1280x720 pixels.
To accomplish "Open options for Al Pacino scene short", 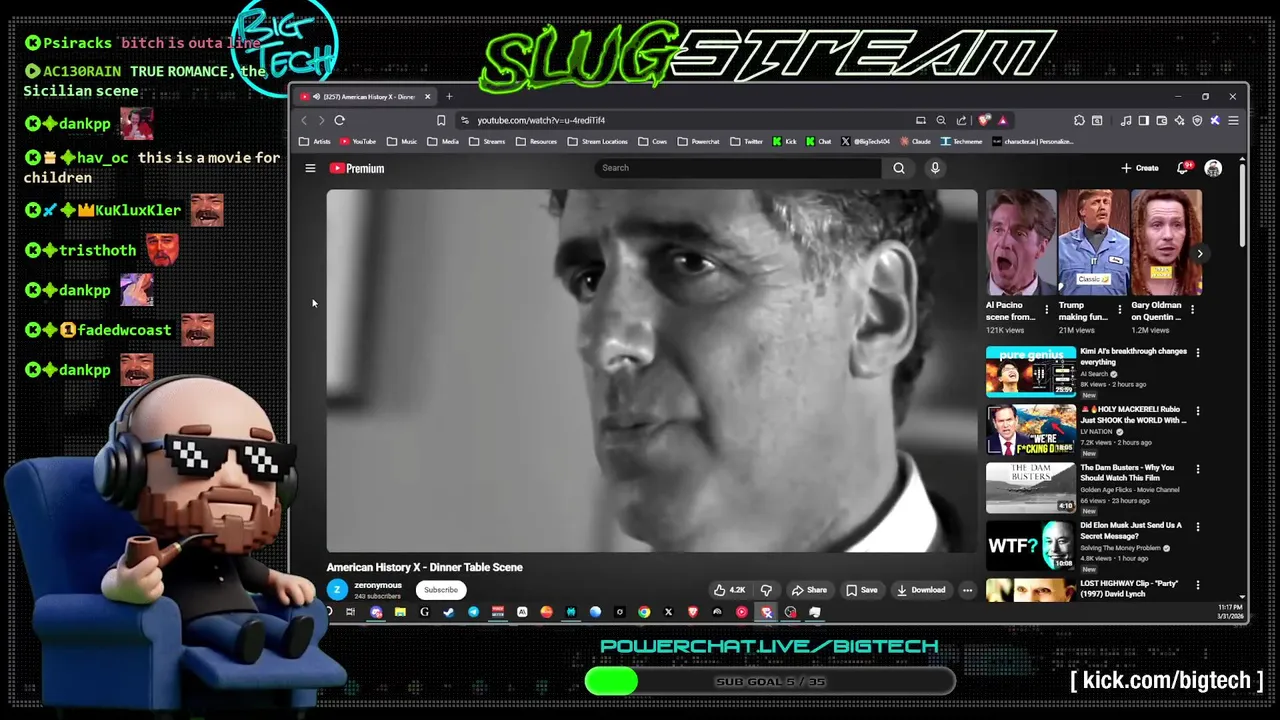I will point(1047,310).
